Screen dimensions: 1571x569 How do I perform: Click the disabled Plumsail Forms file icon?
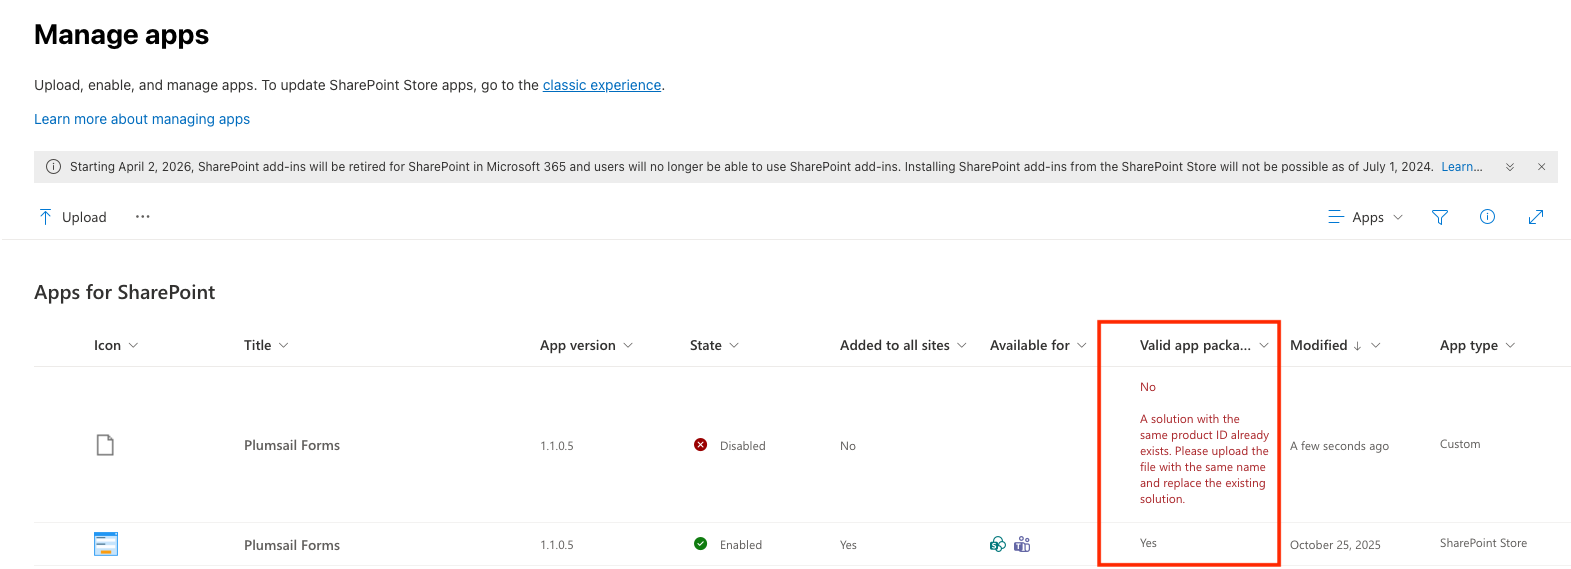pyautogui.click(x=105, y=445)
